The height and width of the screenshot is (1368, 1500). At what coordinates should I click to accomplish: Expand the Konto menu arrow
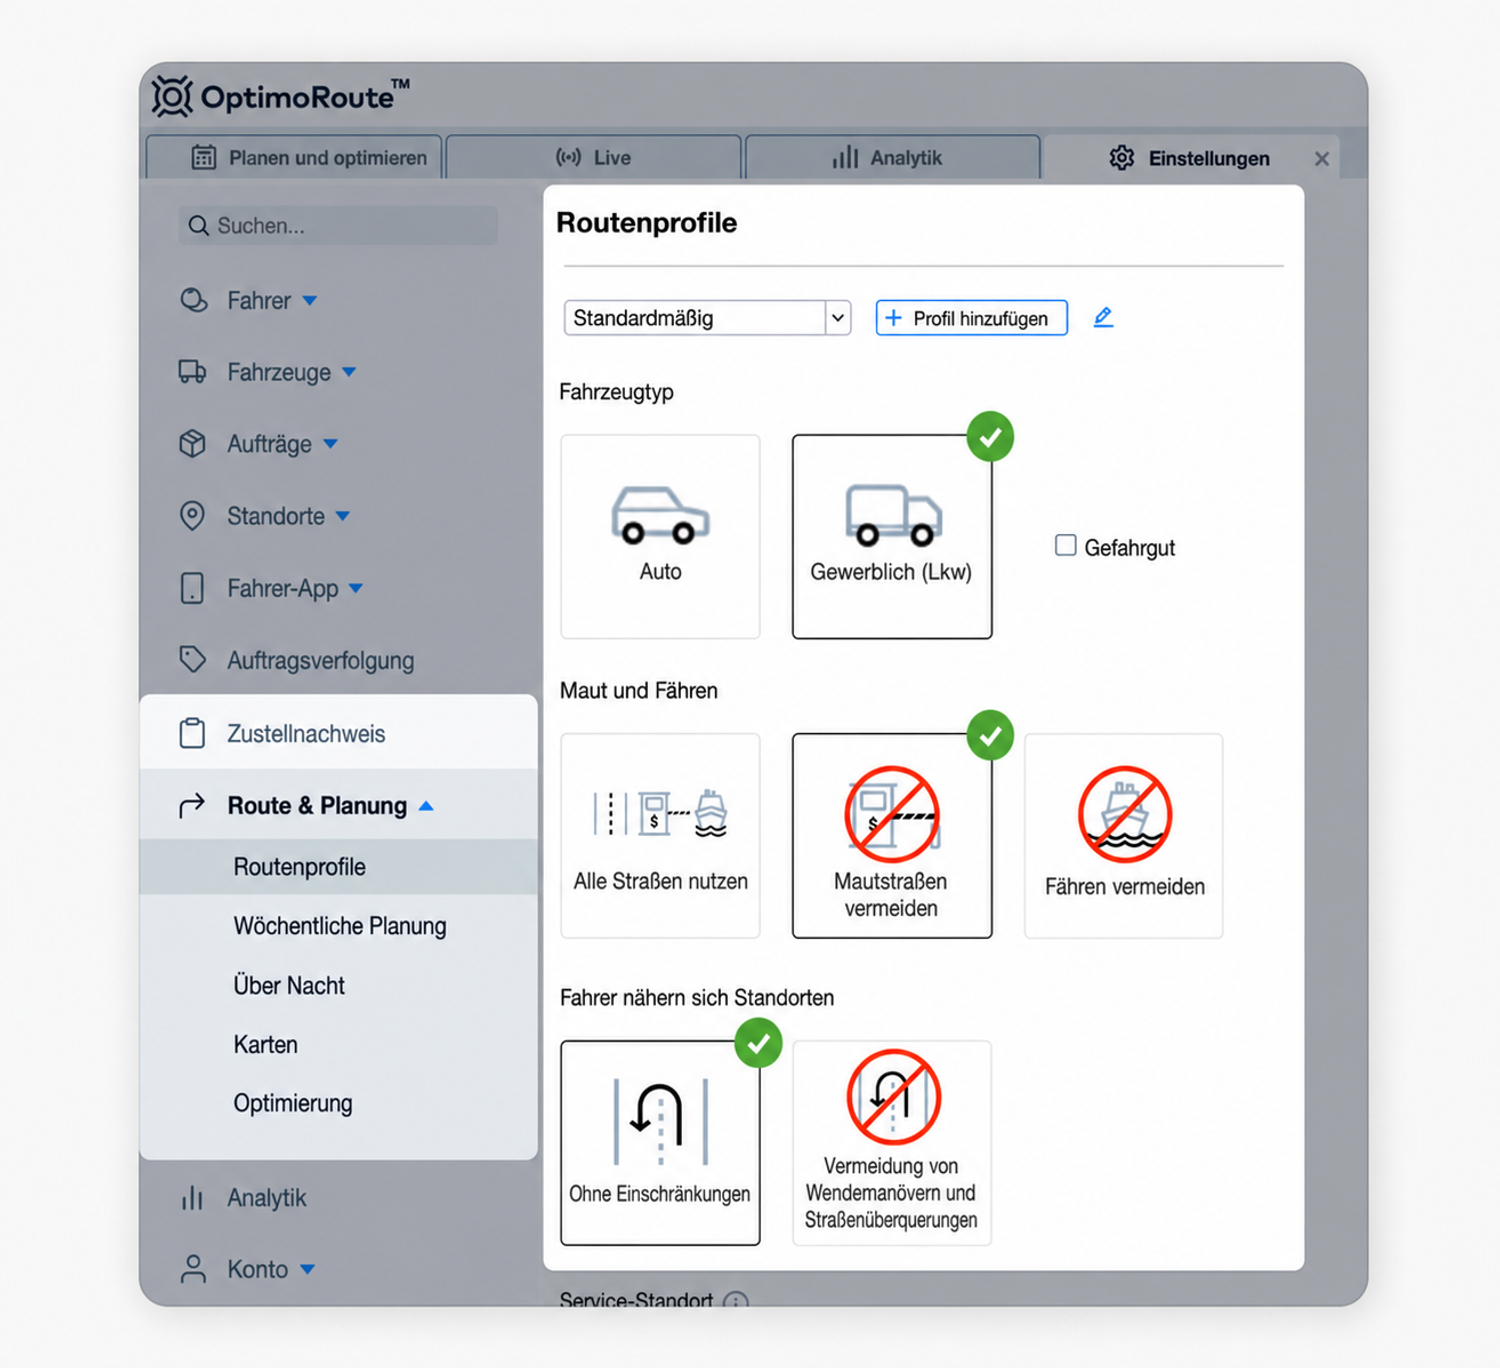(x=308, y=1269)
